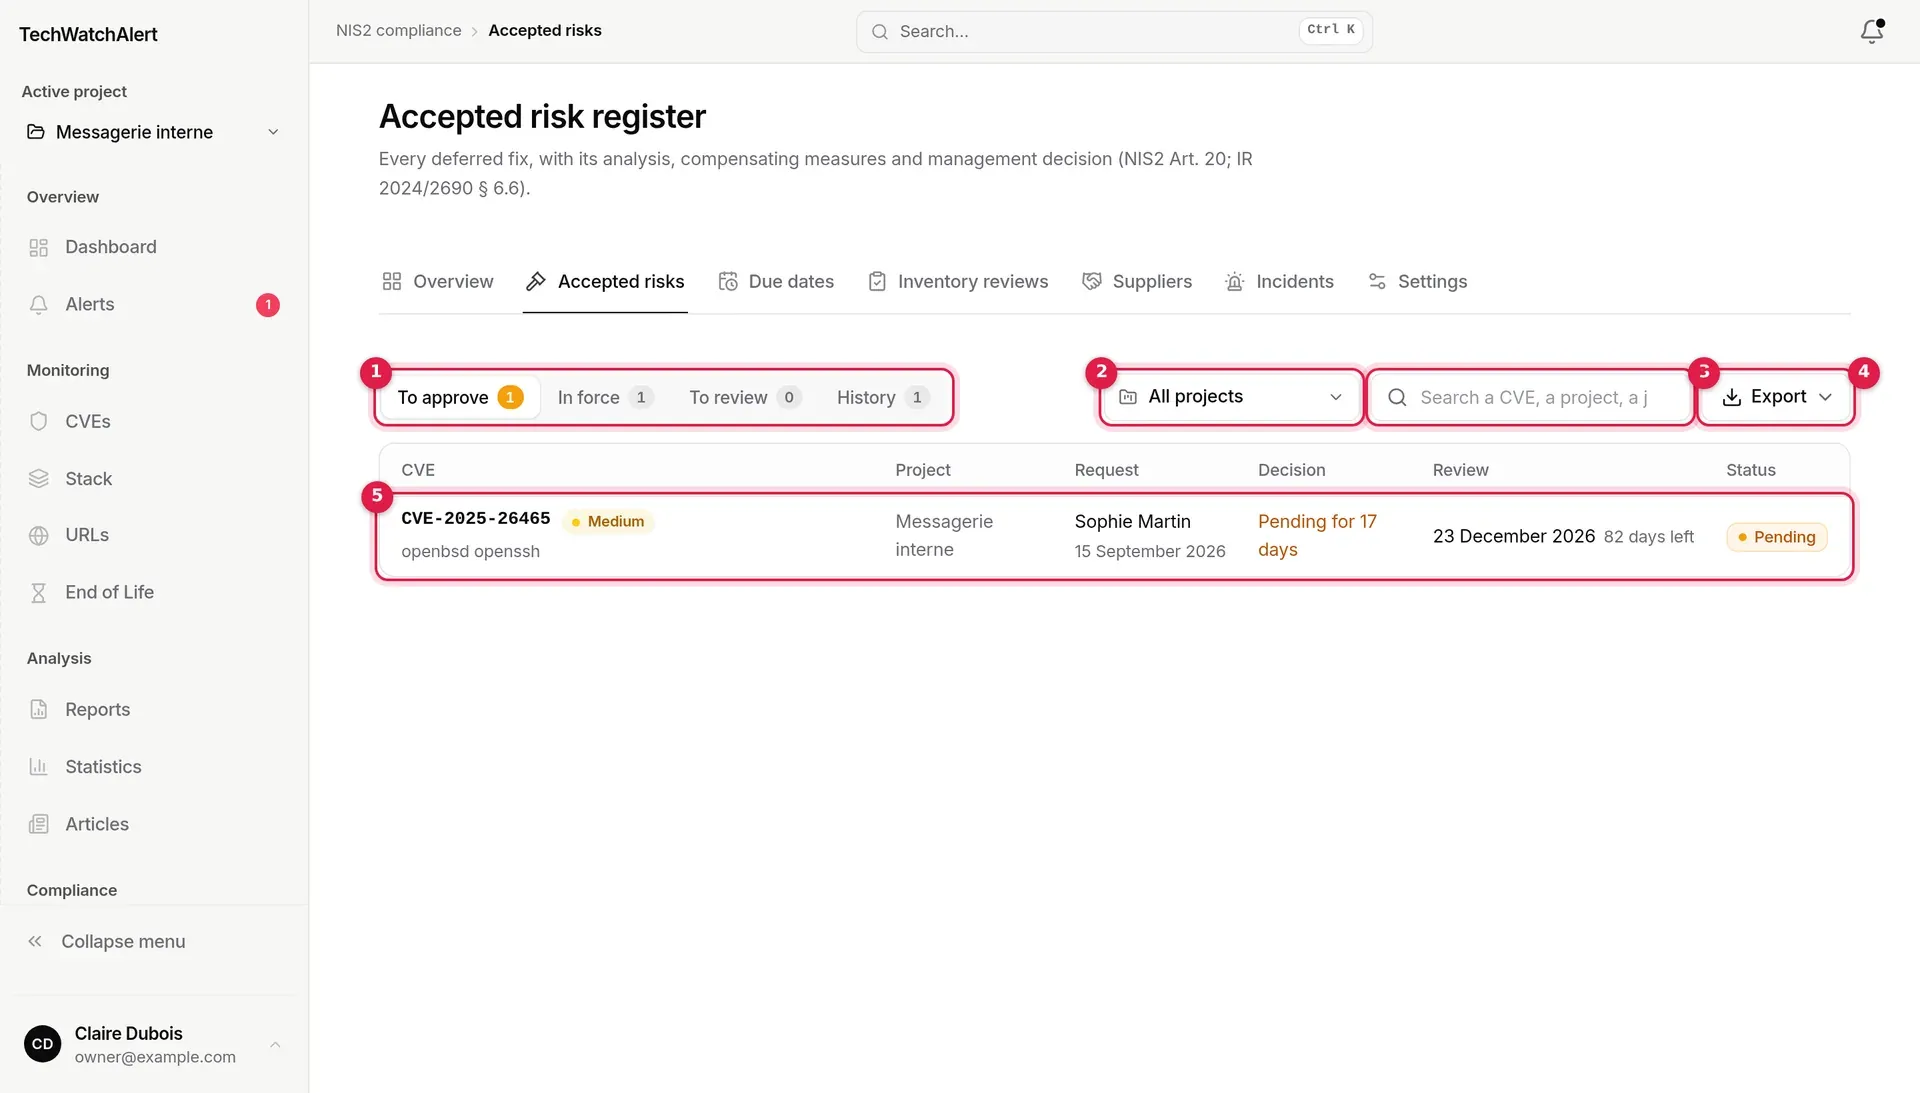Click the magnifier icon in top search bar
Viewport: 1920px width, 1093px height.
pos(880,32)
